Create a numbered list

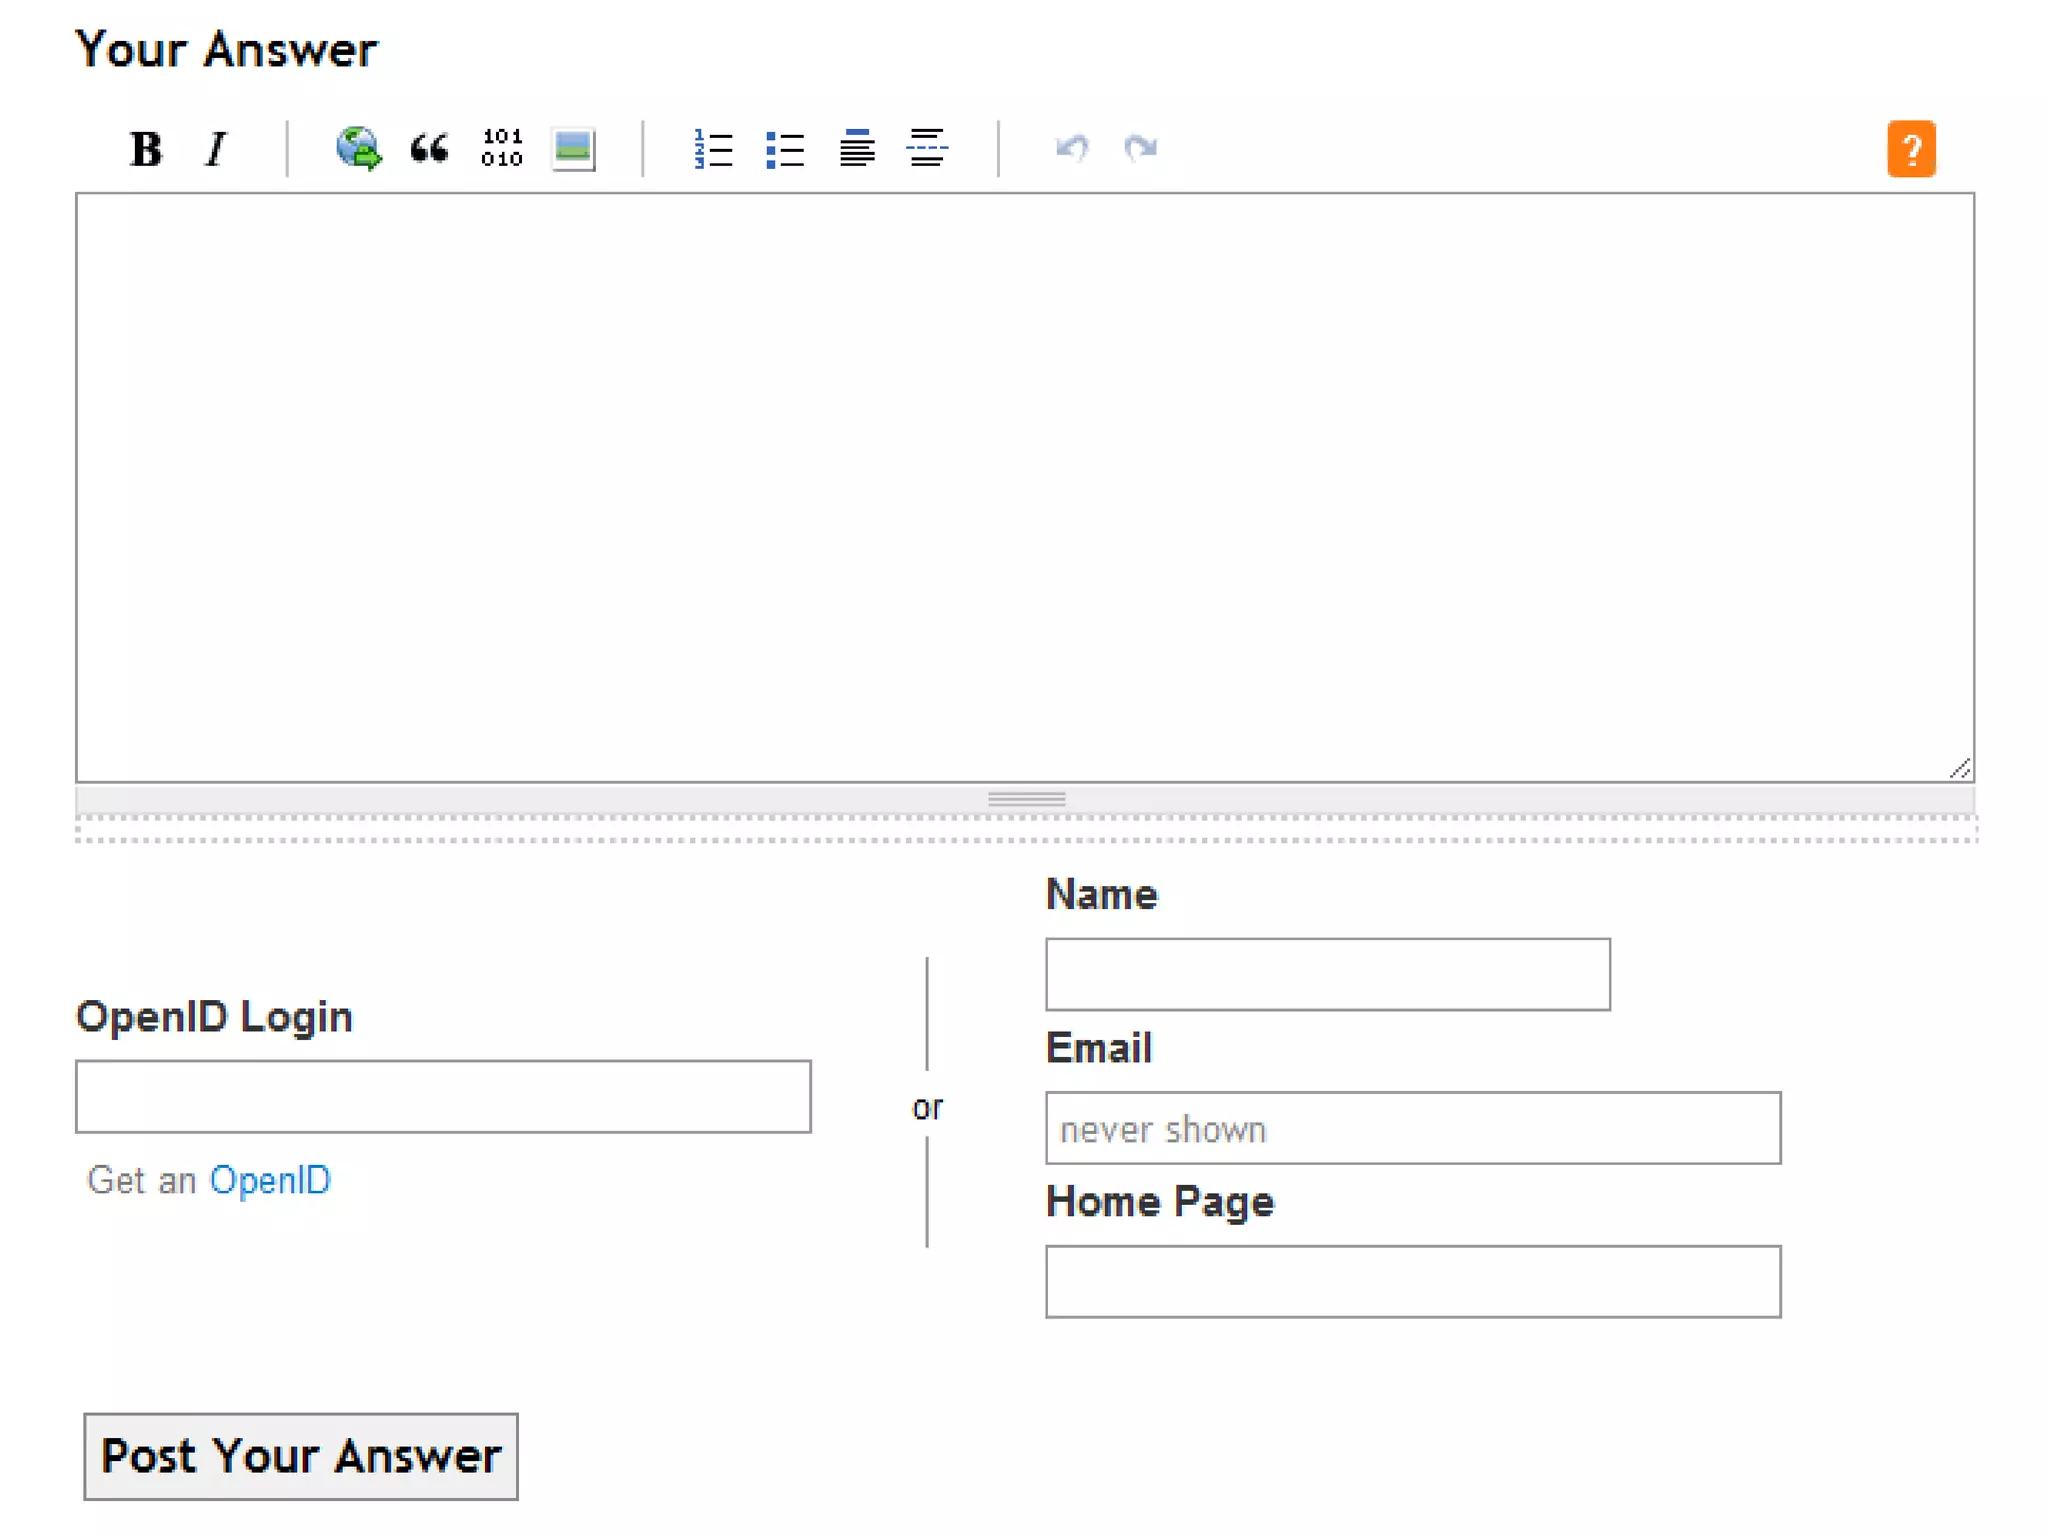point(713,149)
